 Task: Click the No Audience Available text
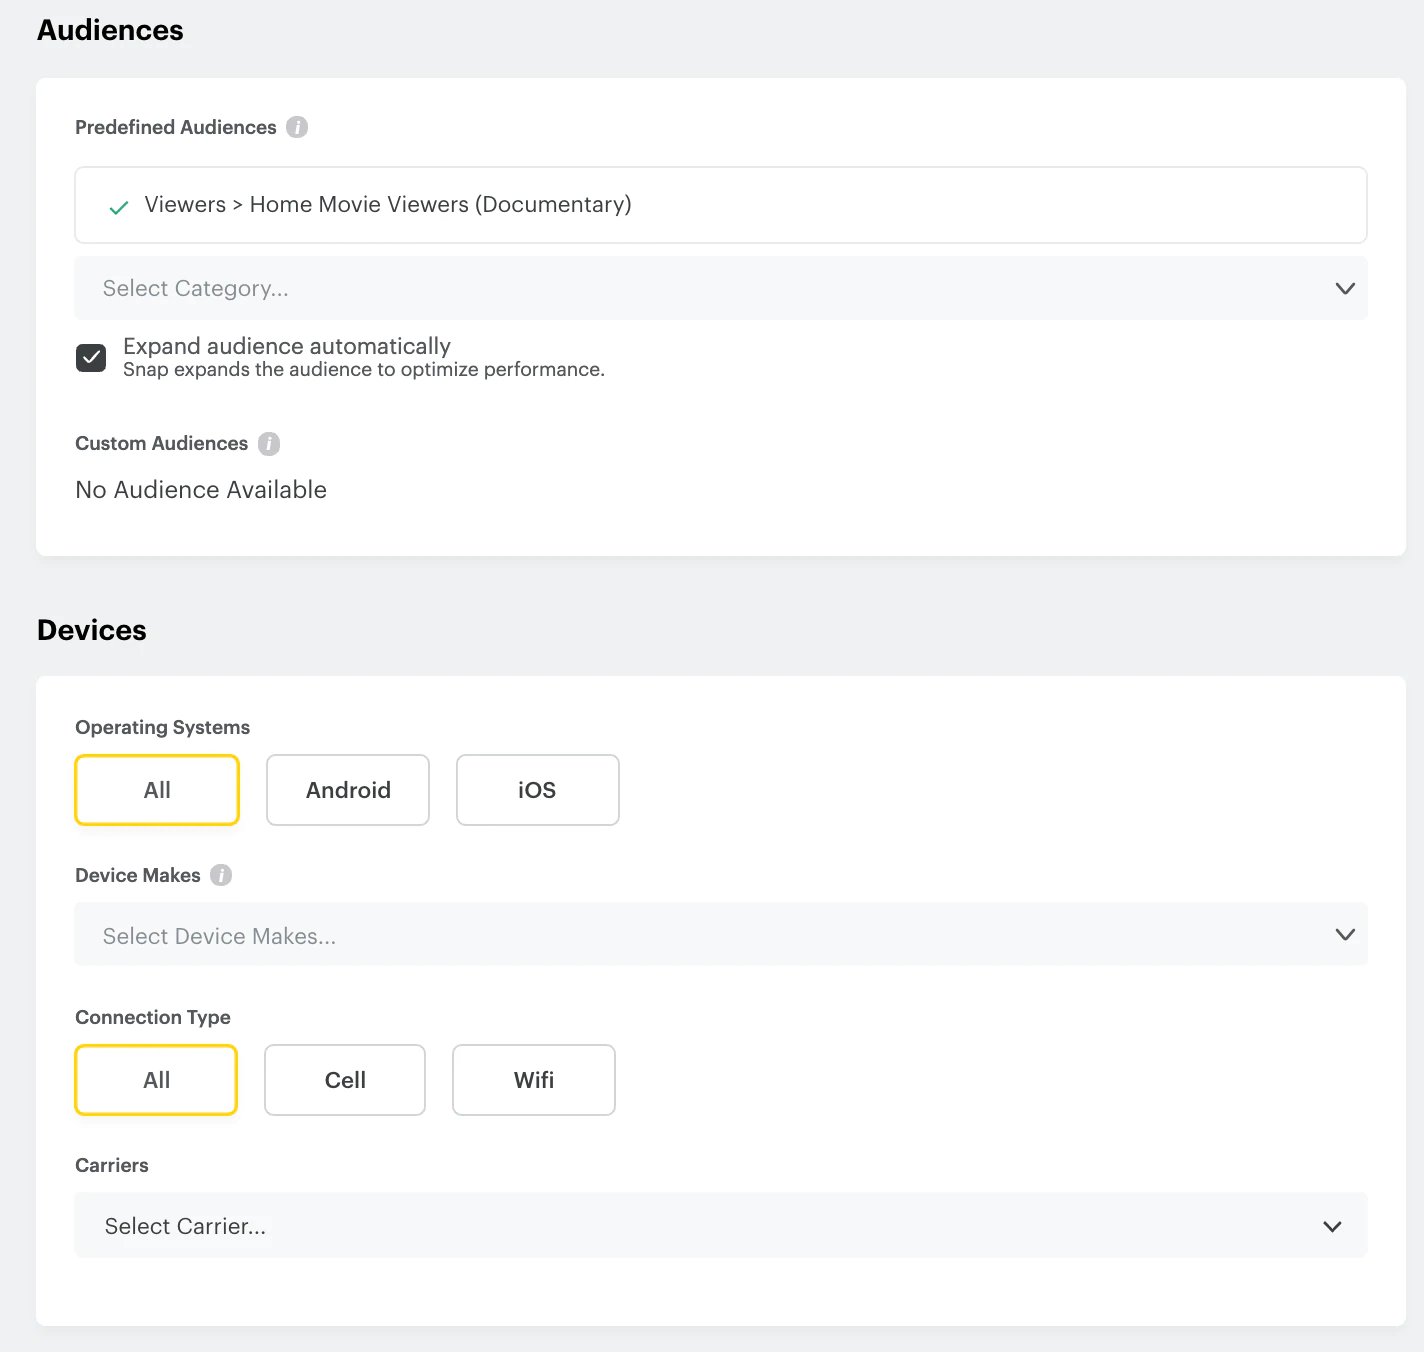click(201, 490)
